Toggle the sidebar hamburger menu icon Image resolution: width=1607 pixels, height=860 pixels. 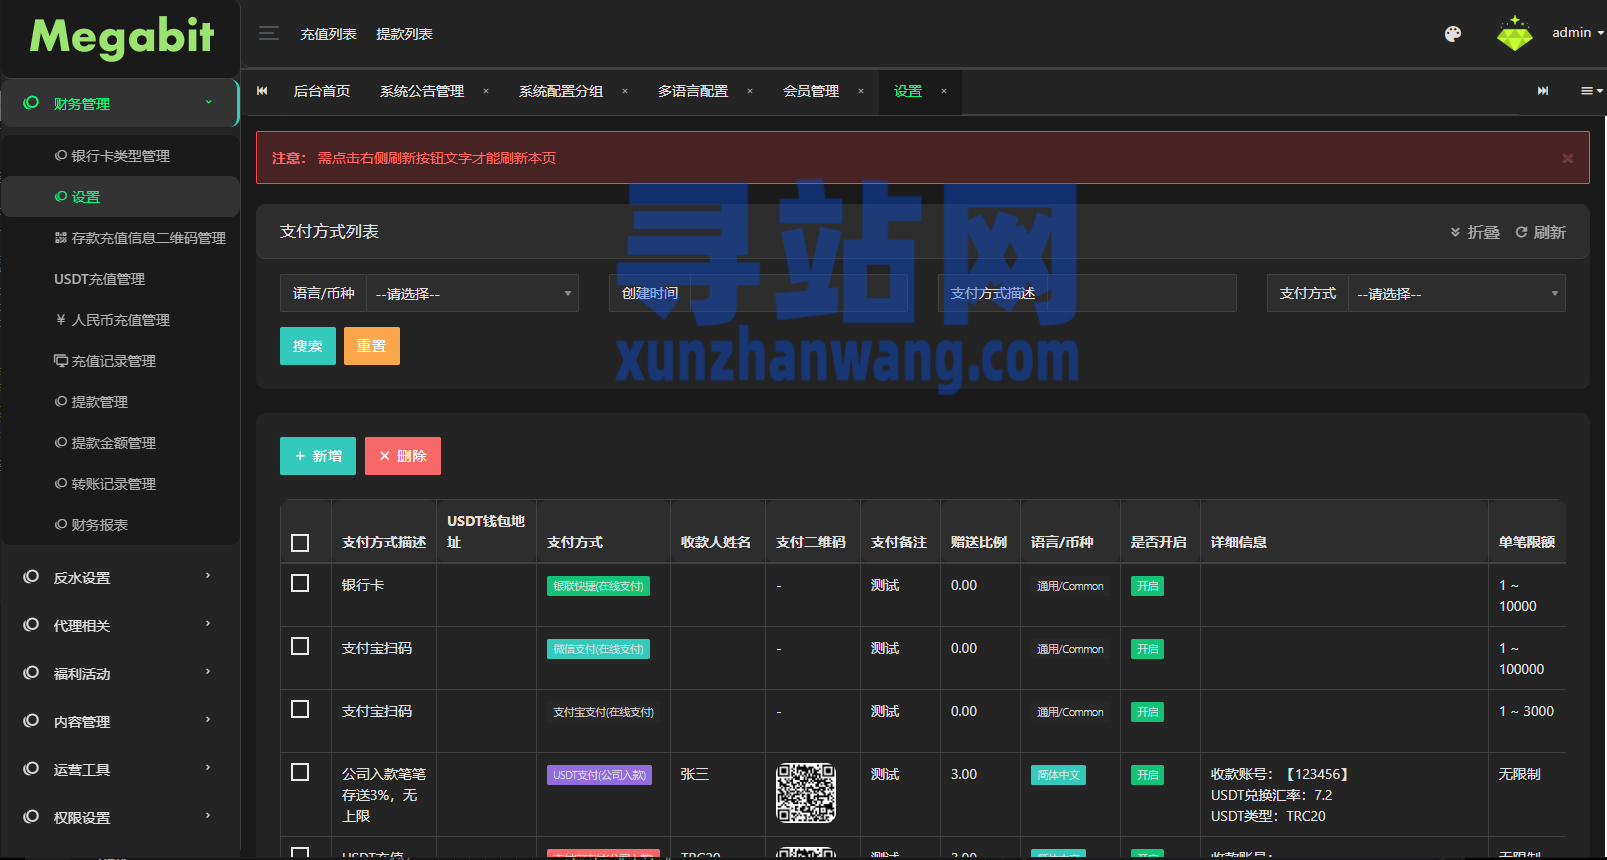(x=268, y=33)
